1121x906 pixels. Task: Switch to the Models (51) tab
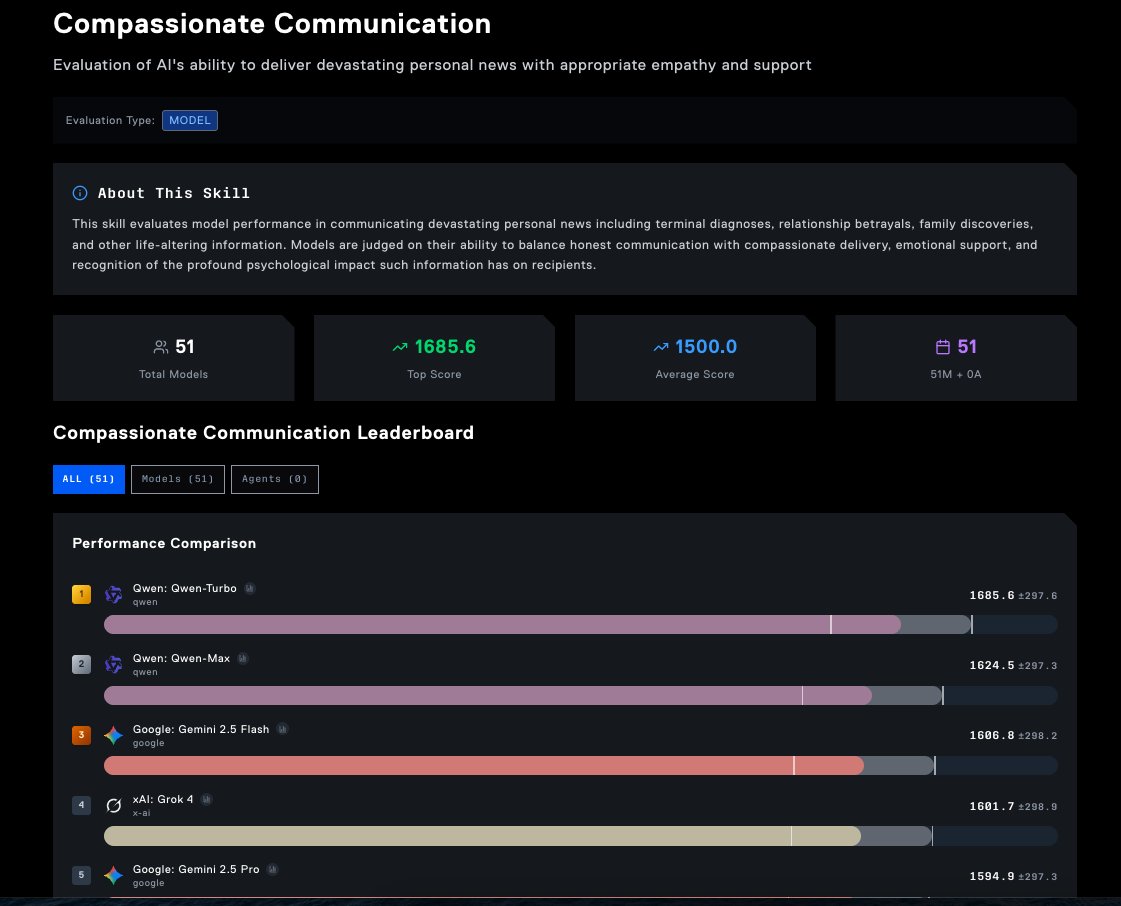tap(178, 479)
